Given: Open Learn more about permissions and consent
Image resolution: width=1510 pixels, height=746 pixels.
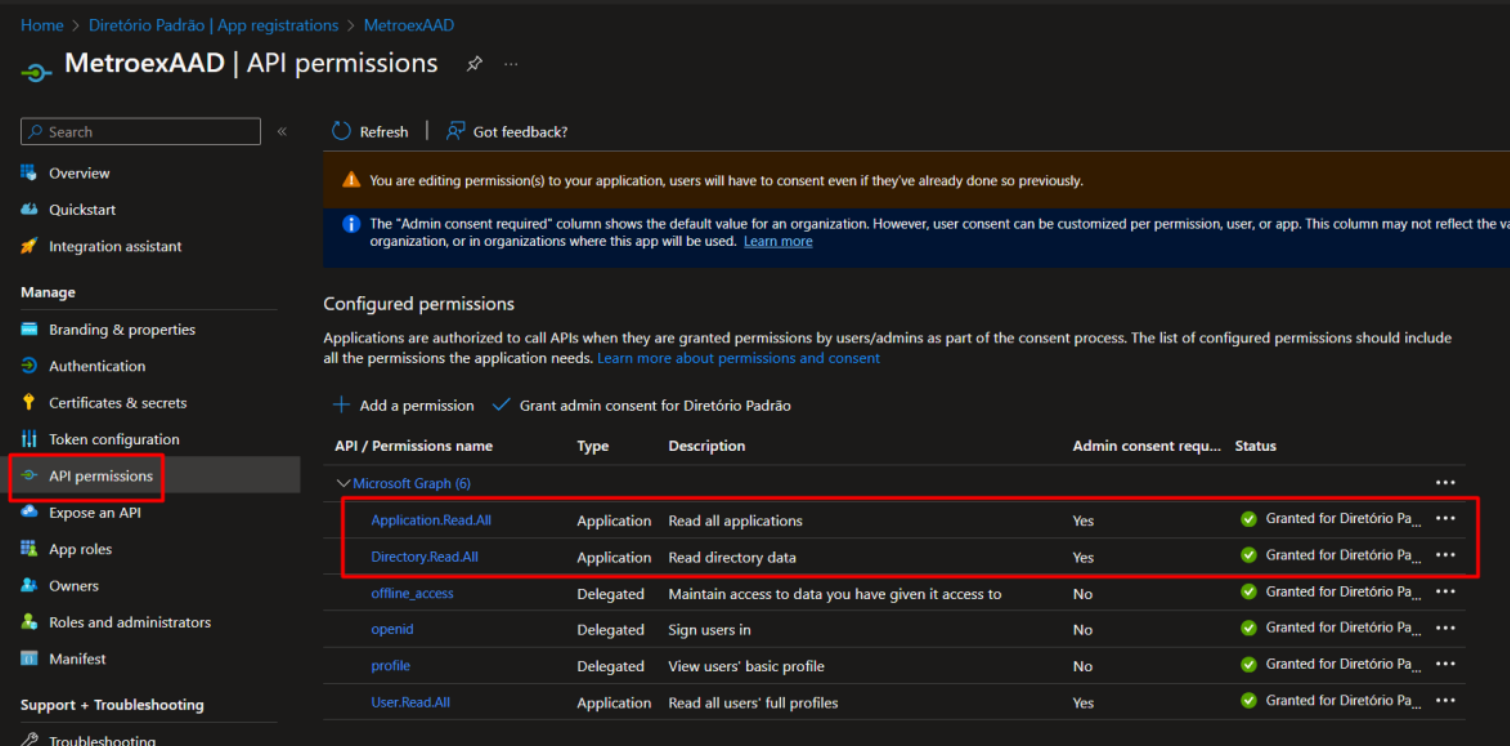Looking at the screenshot, I should point(739,358).
